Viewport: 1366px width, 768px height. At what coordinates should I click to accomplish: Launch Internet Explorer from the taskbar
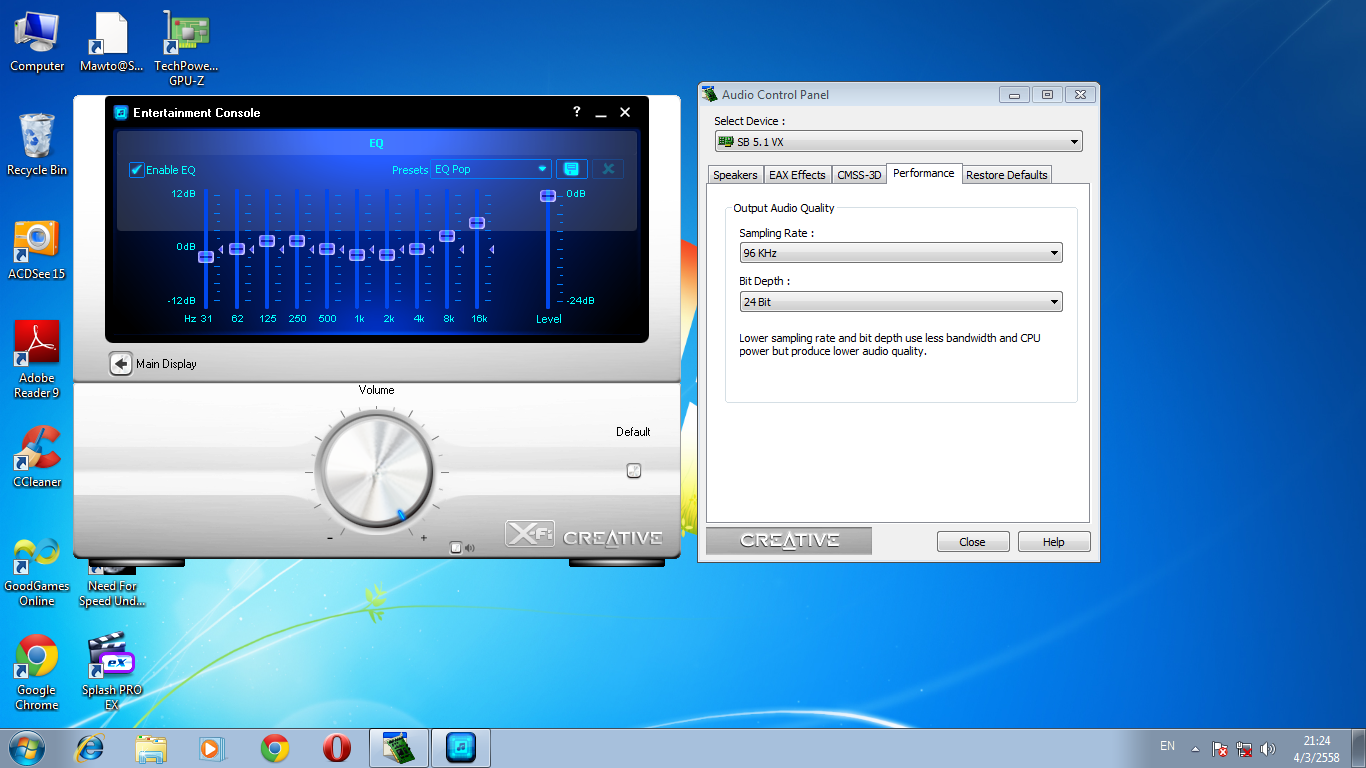91,747
